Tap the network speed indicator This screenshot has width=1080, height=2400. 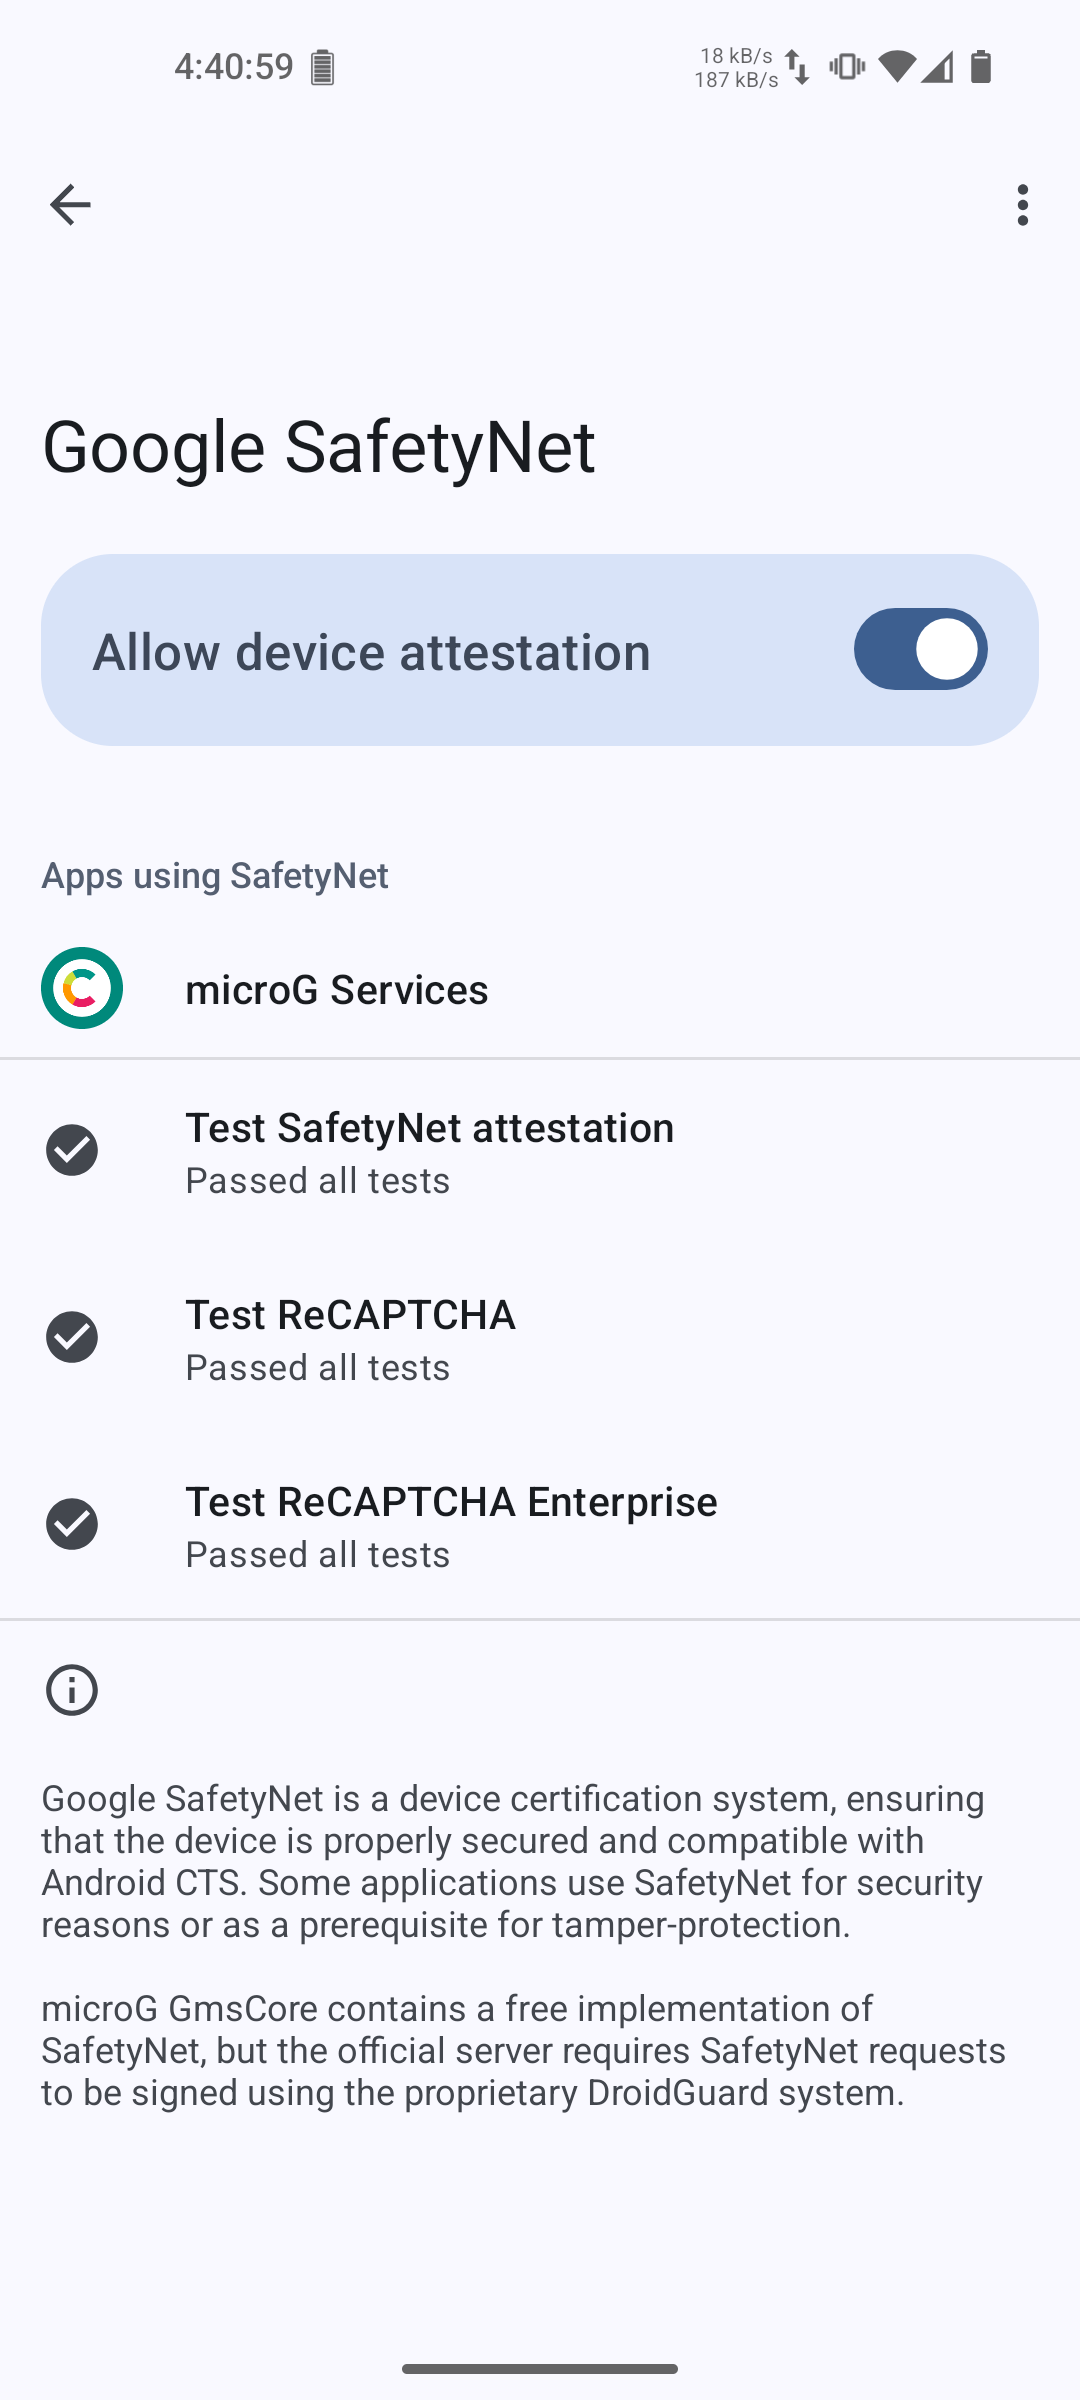click(736, 67)
